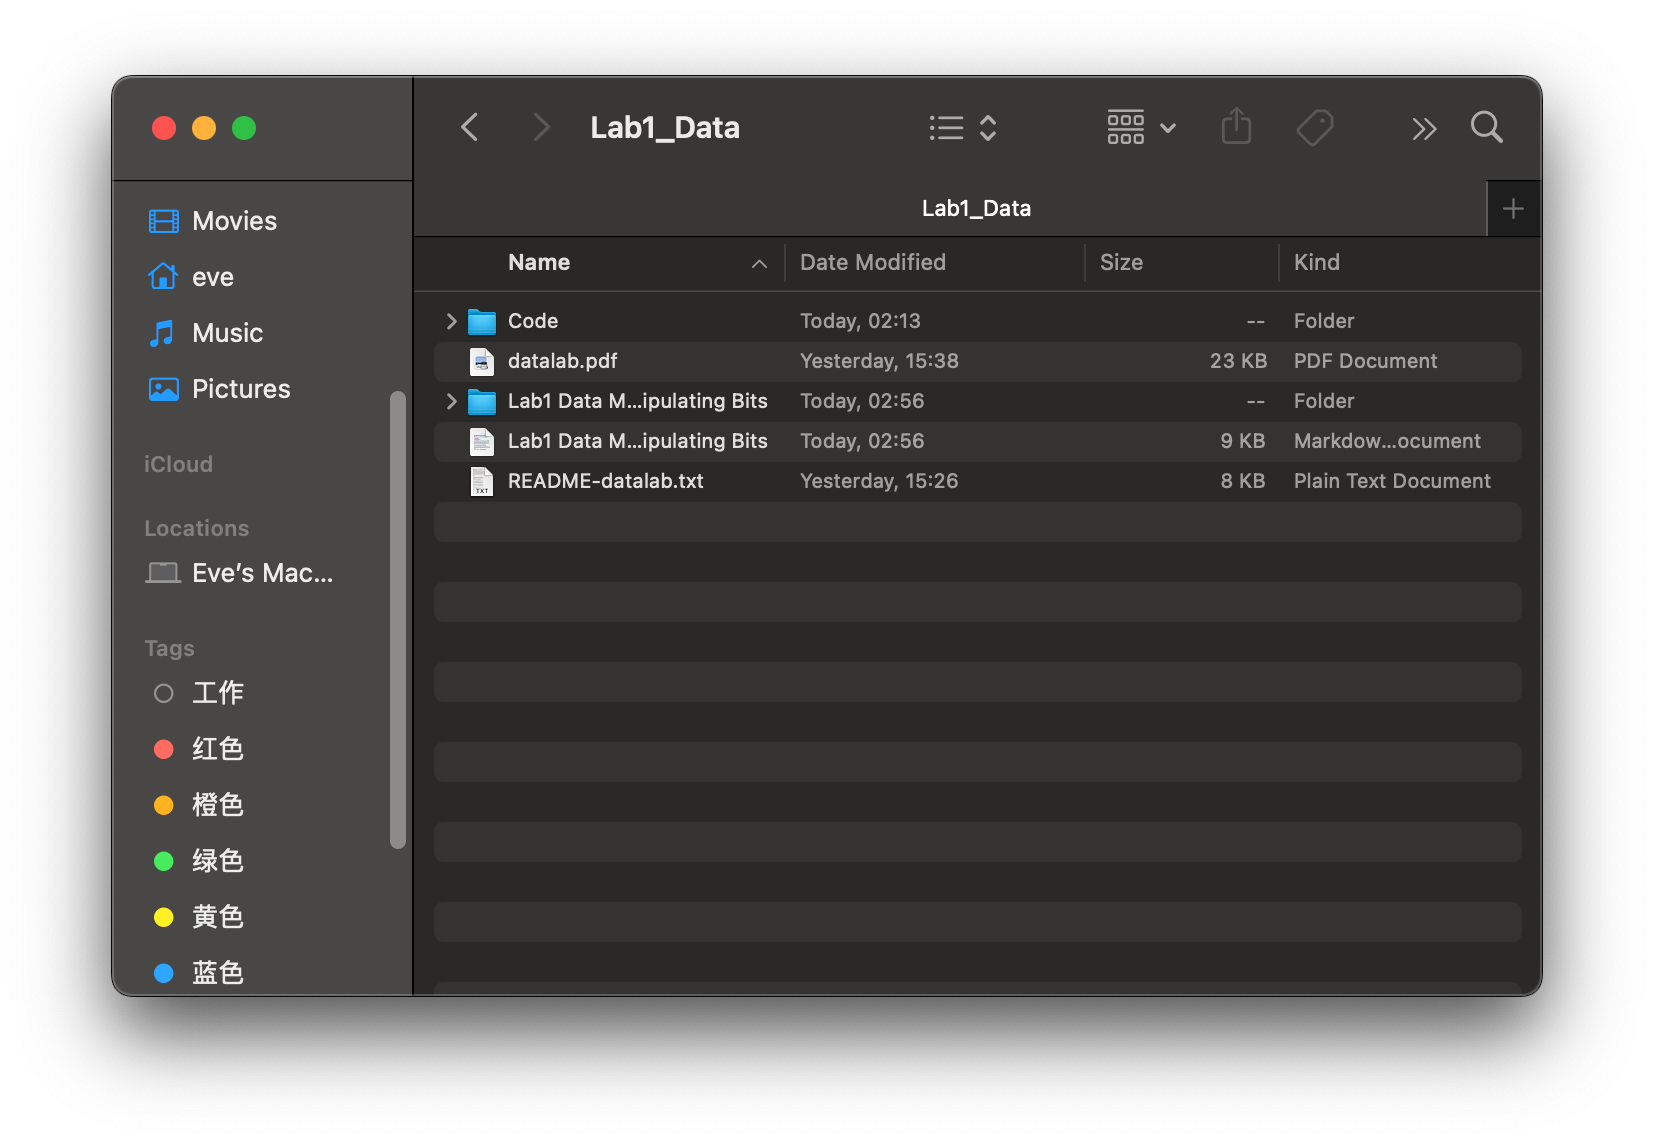Viewport: 1654px width, 1144px height.
Task: Click the Name column header
Action: coord(539,262)
